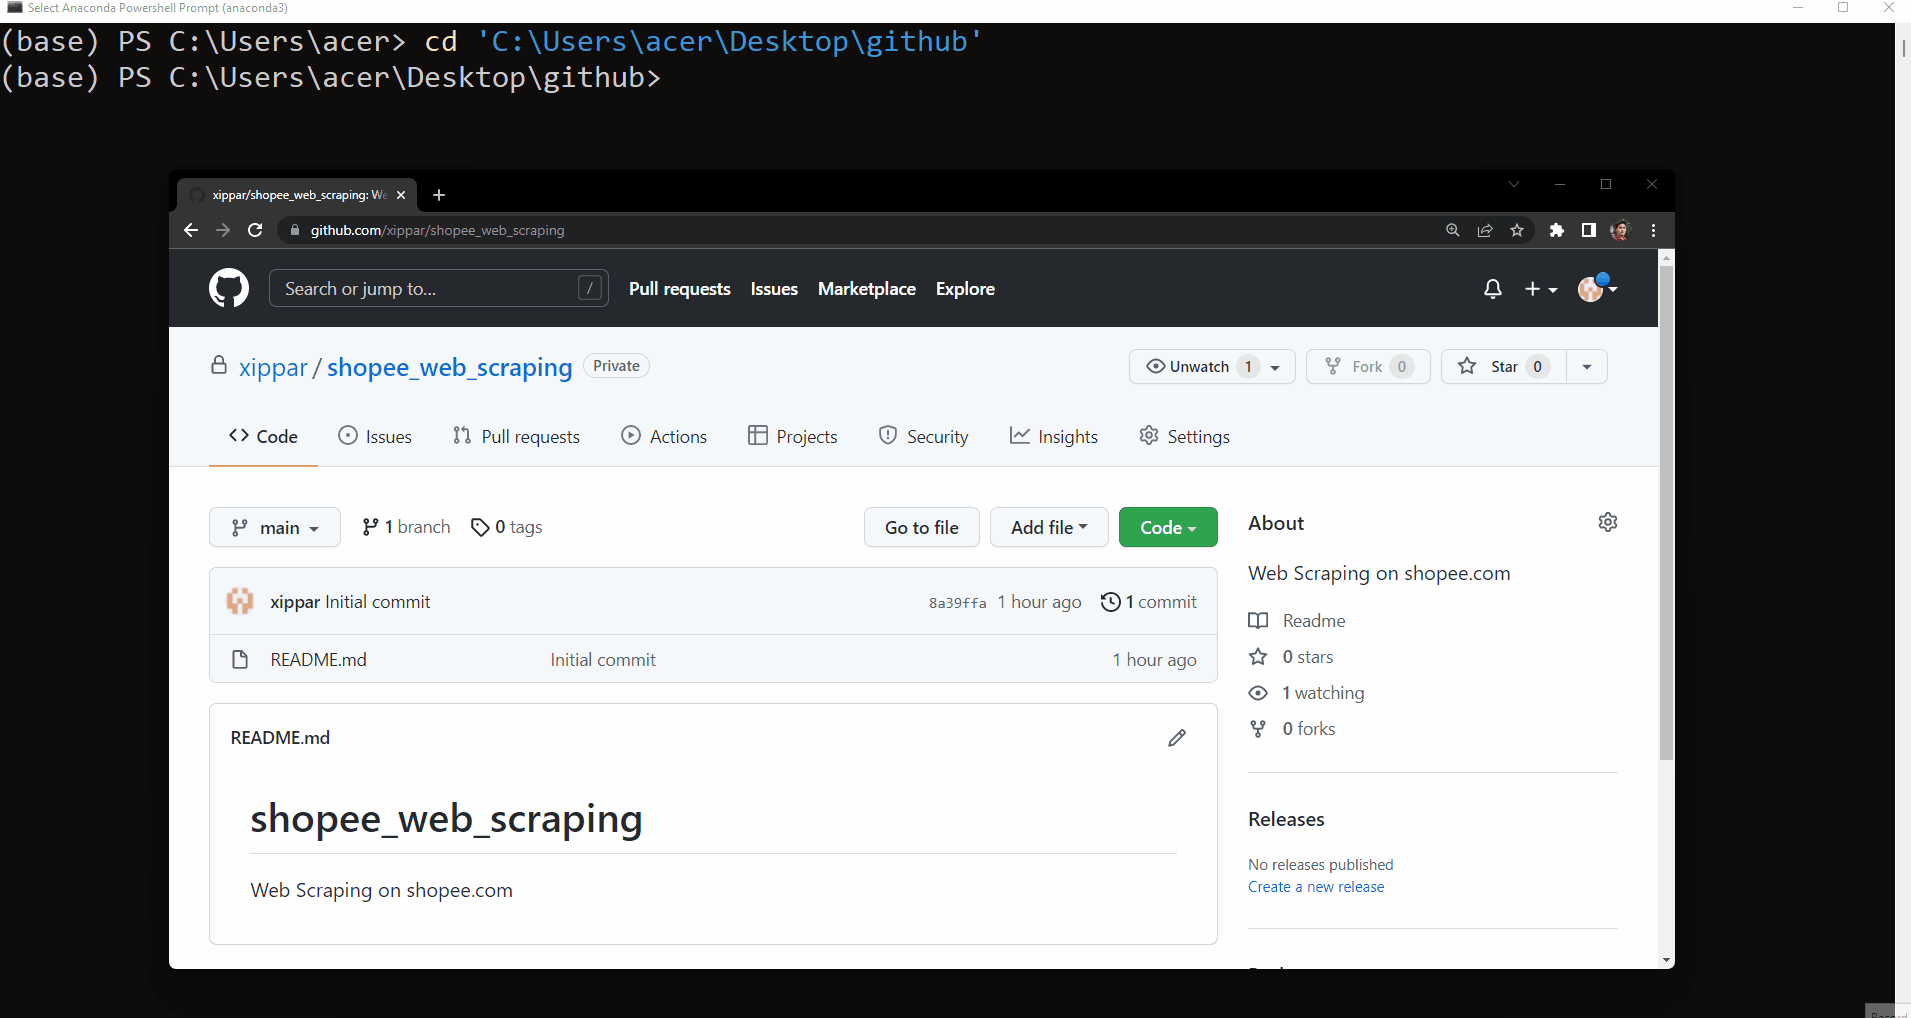The width and height of the screenshot is (1911, 1018).
Task: Click the browser share icon
Action: (x=1484, y=230)
